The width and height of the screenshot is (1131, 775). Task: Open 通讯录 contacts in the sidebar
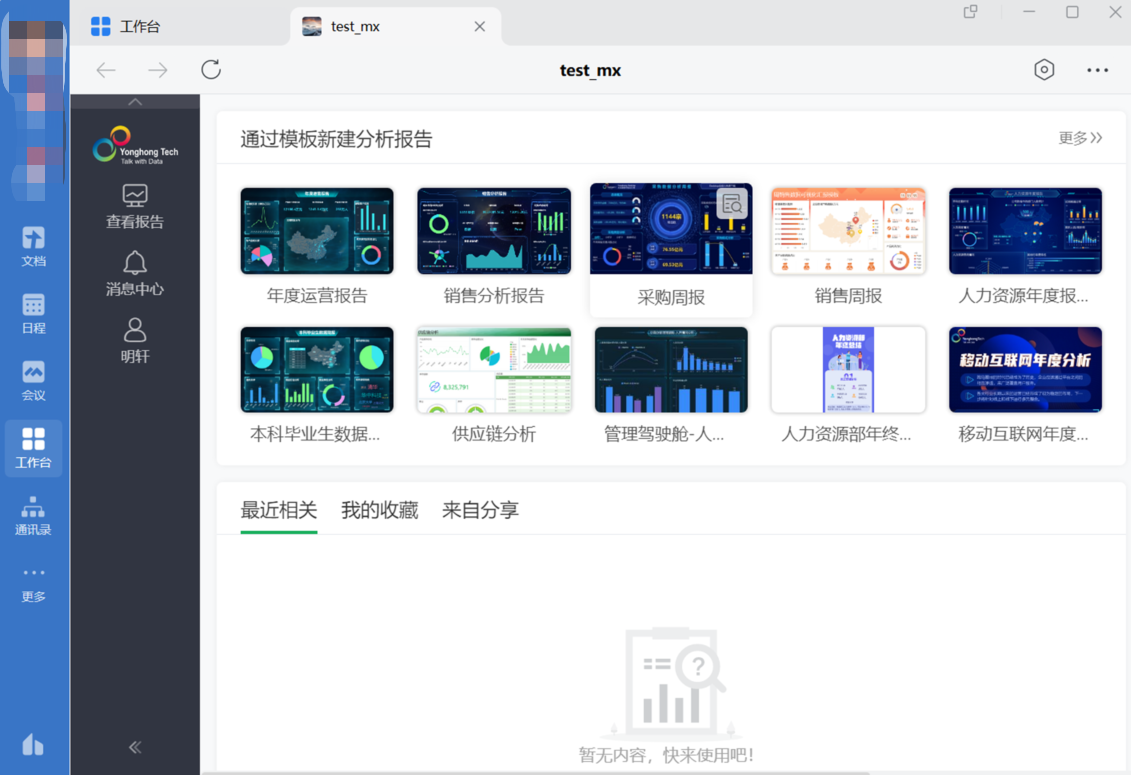click(33, 515)
